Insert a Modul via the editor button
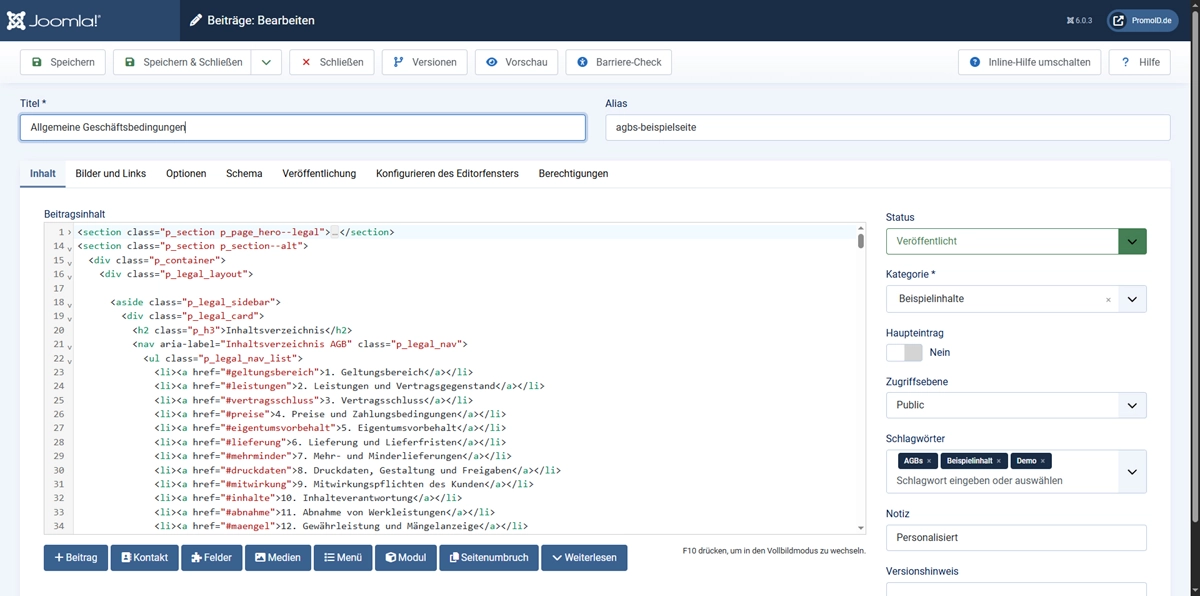The image size is (1200, 596). pos(406,557)
